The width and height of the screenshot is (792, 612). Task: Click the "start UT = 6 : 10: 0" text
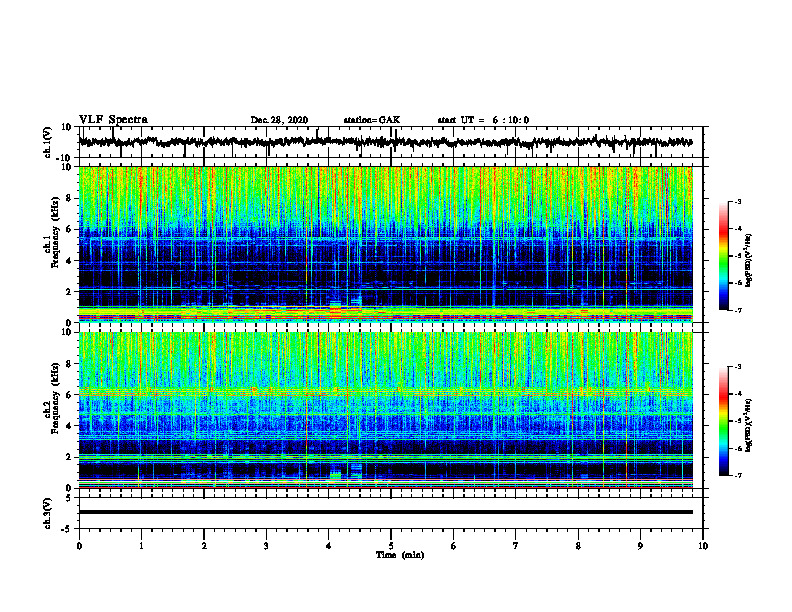click(483, 120)
